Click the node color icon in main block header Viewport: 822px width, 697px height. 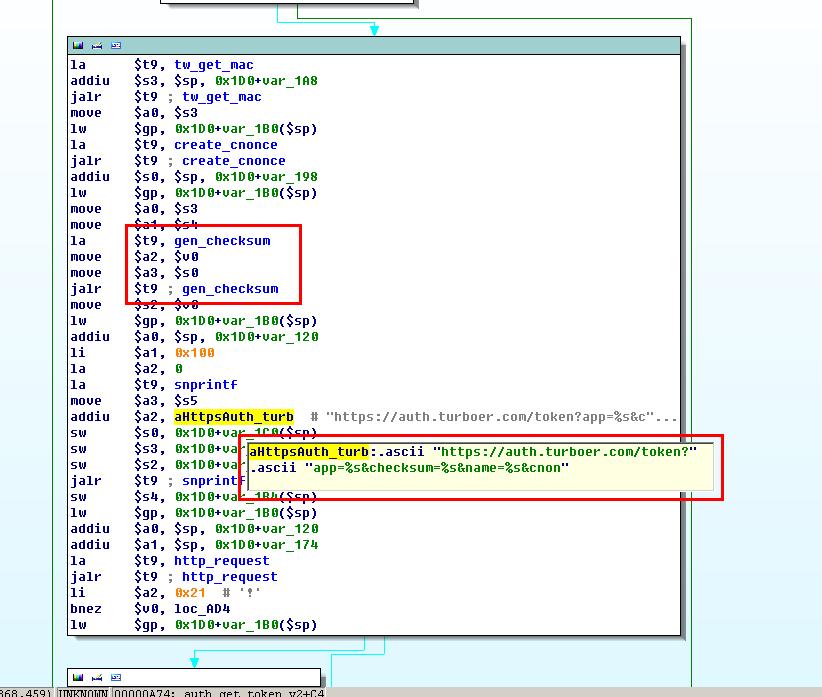tap(79, 46)
